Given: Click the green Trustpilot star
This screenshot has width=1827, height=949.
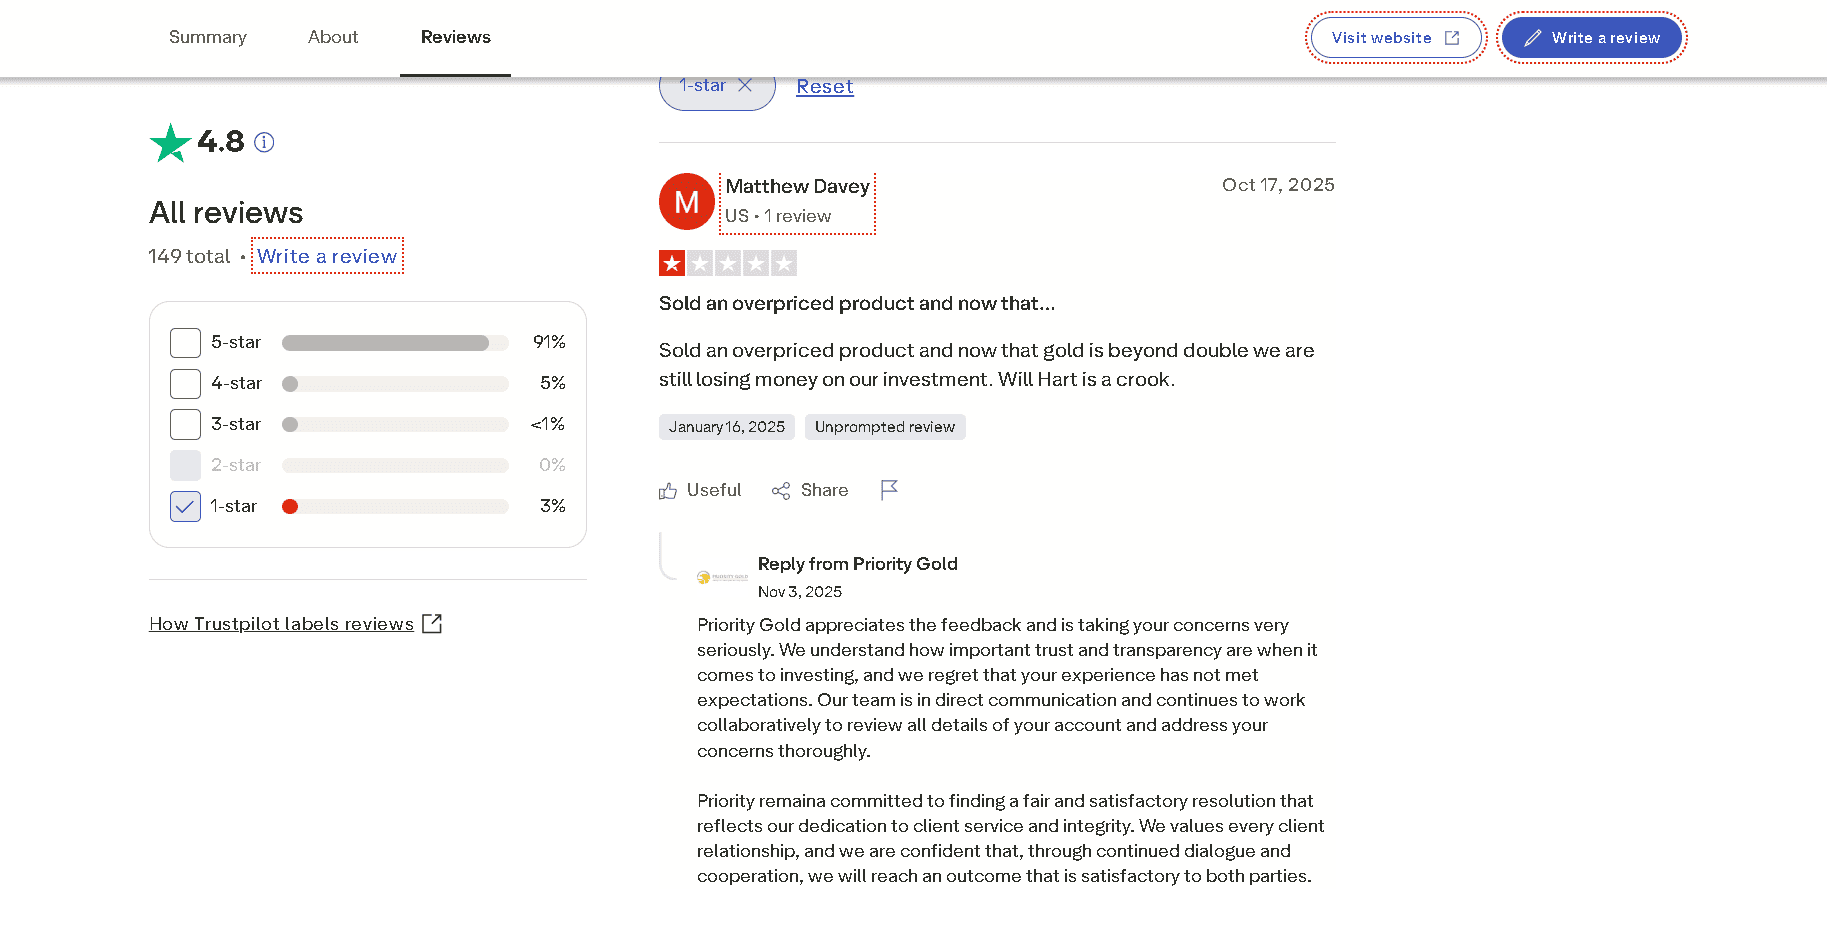Looking at the screenshot, I should 170,143.
